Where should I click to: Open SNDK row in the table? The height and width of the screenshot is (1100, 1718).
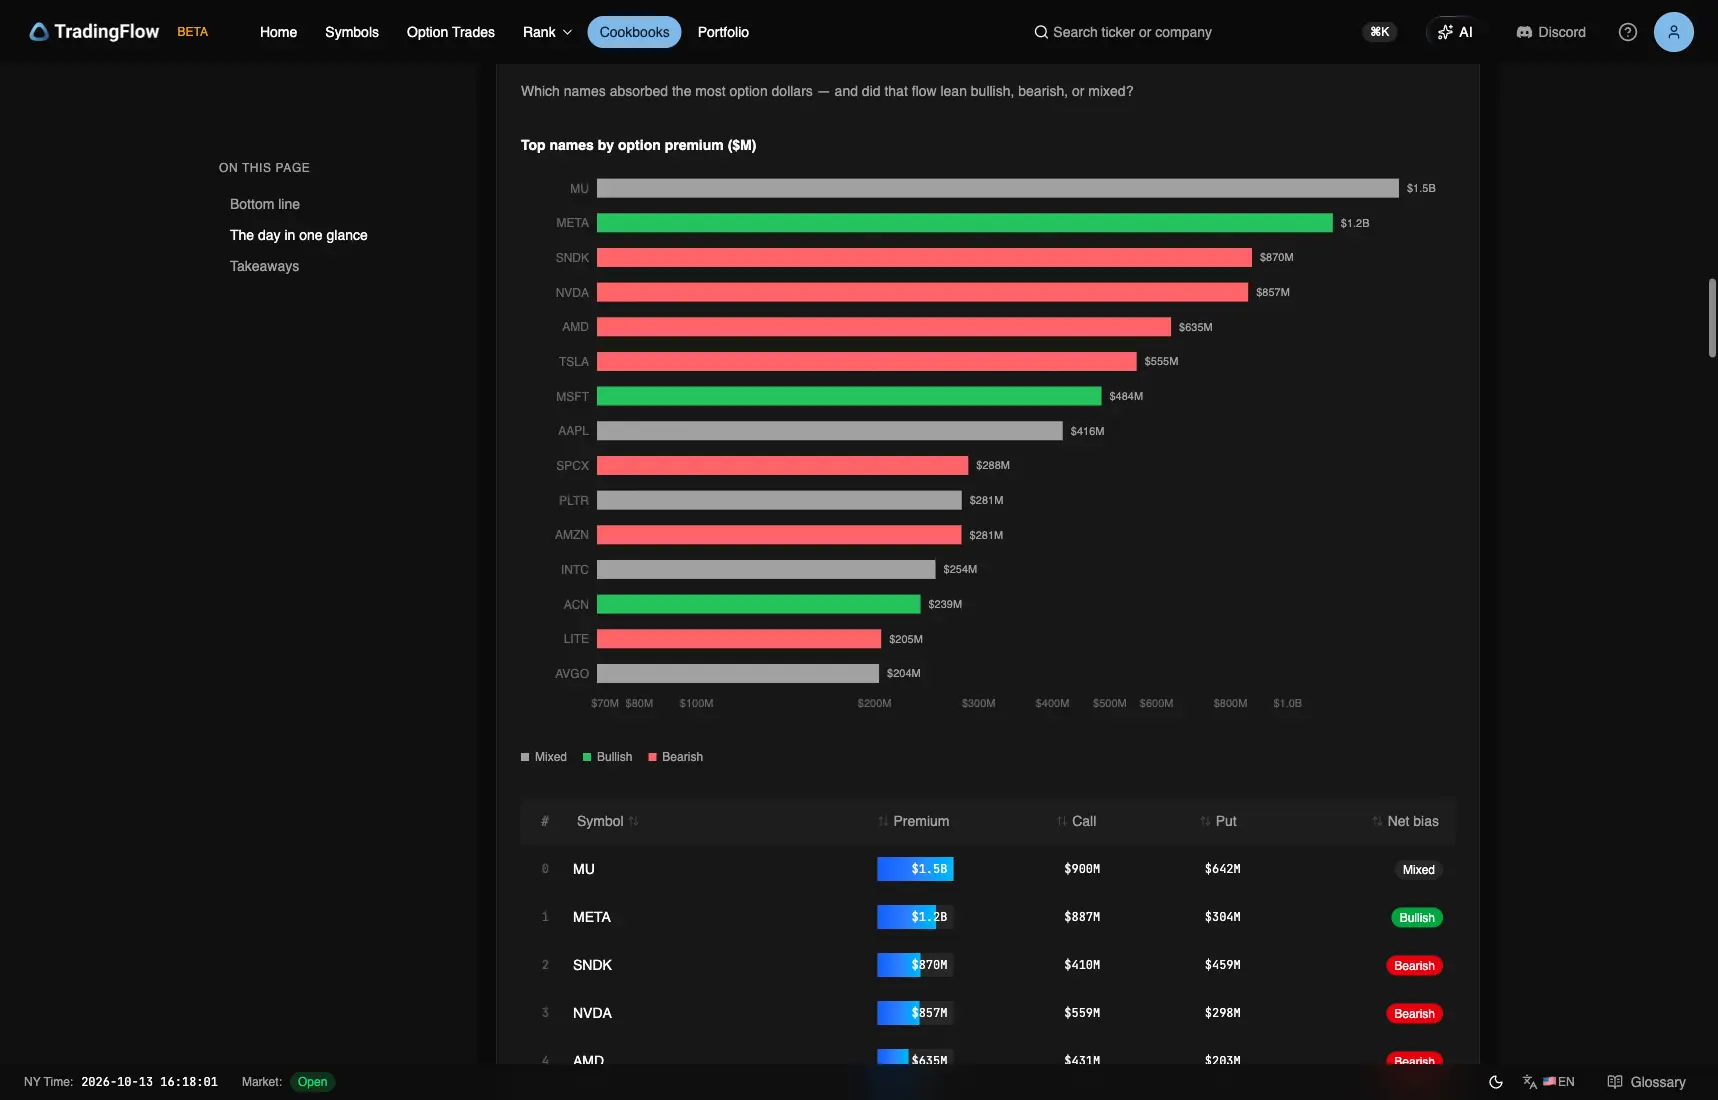(x=987, y=965)
